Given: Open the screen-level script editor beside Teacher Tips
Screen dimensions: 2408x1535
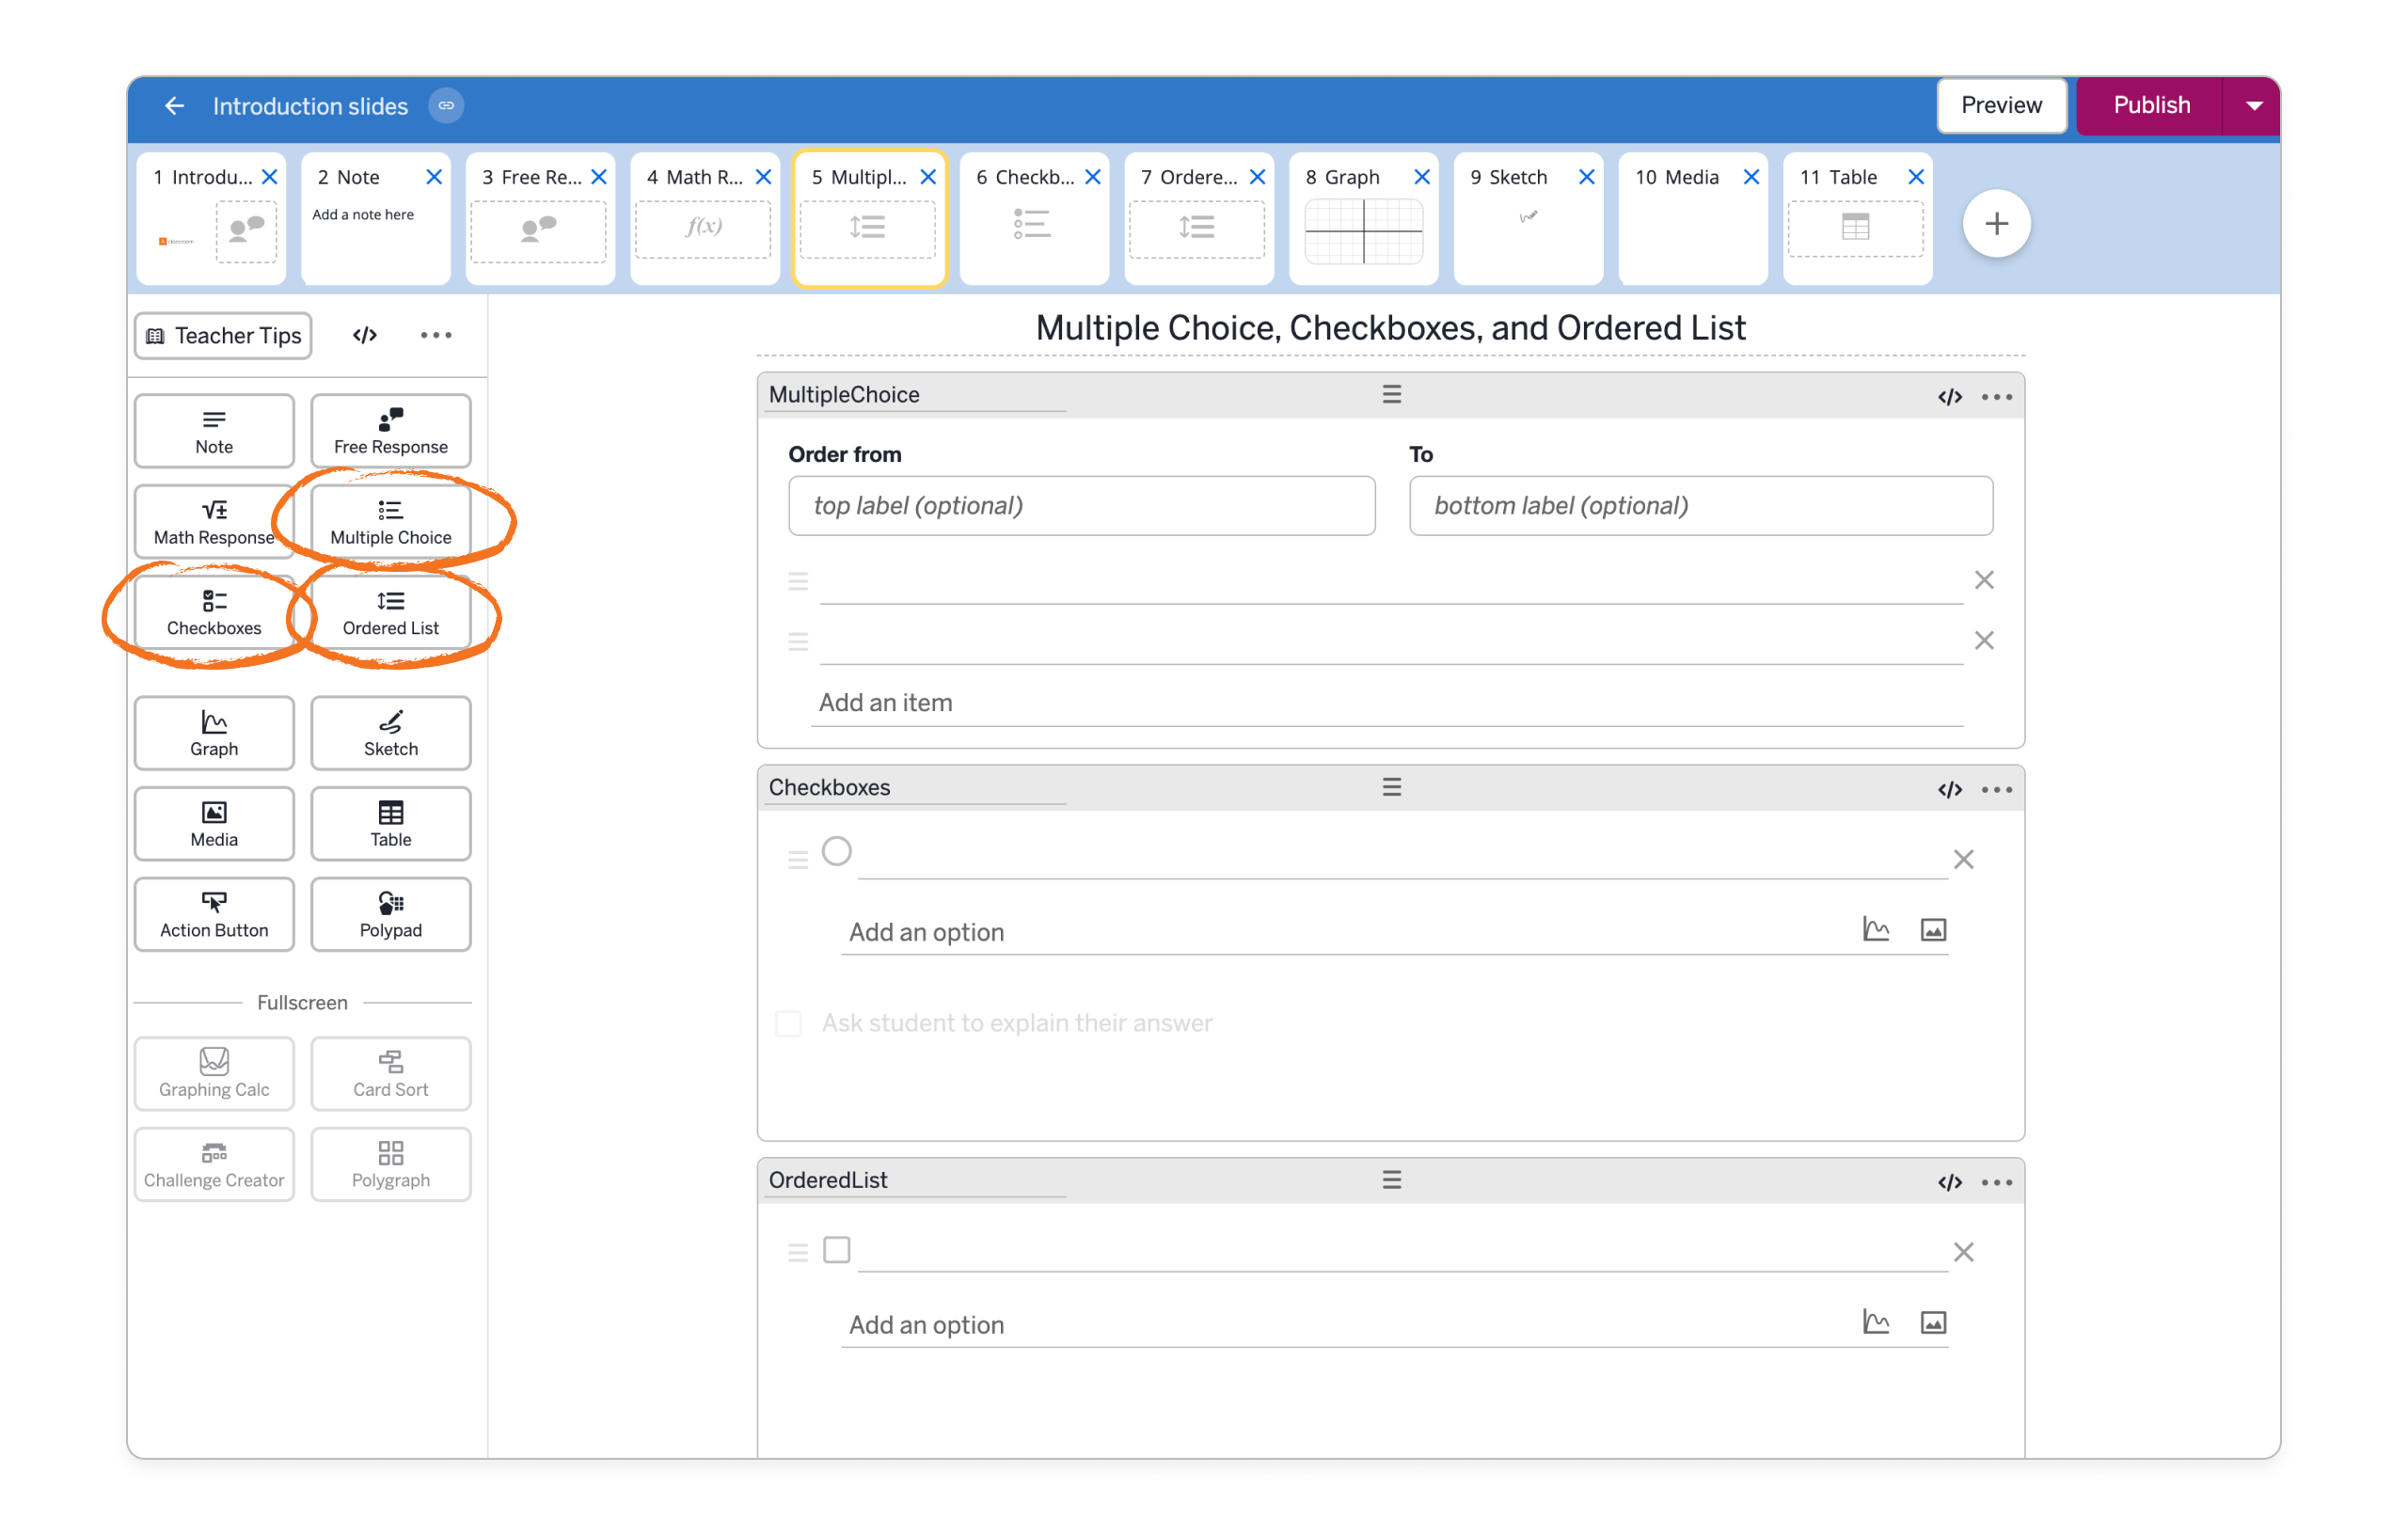Looking at the screenshot, I should 365,335.
